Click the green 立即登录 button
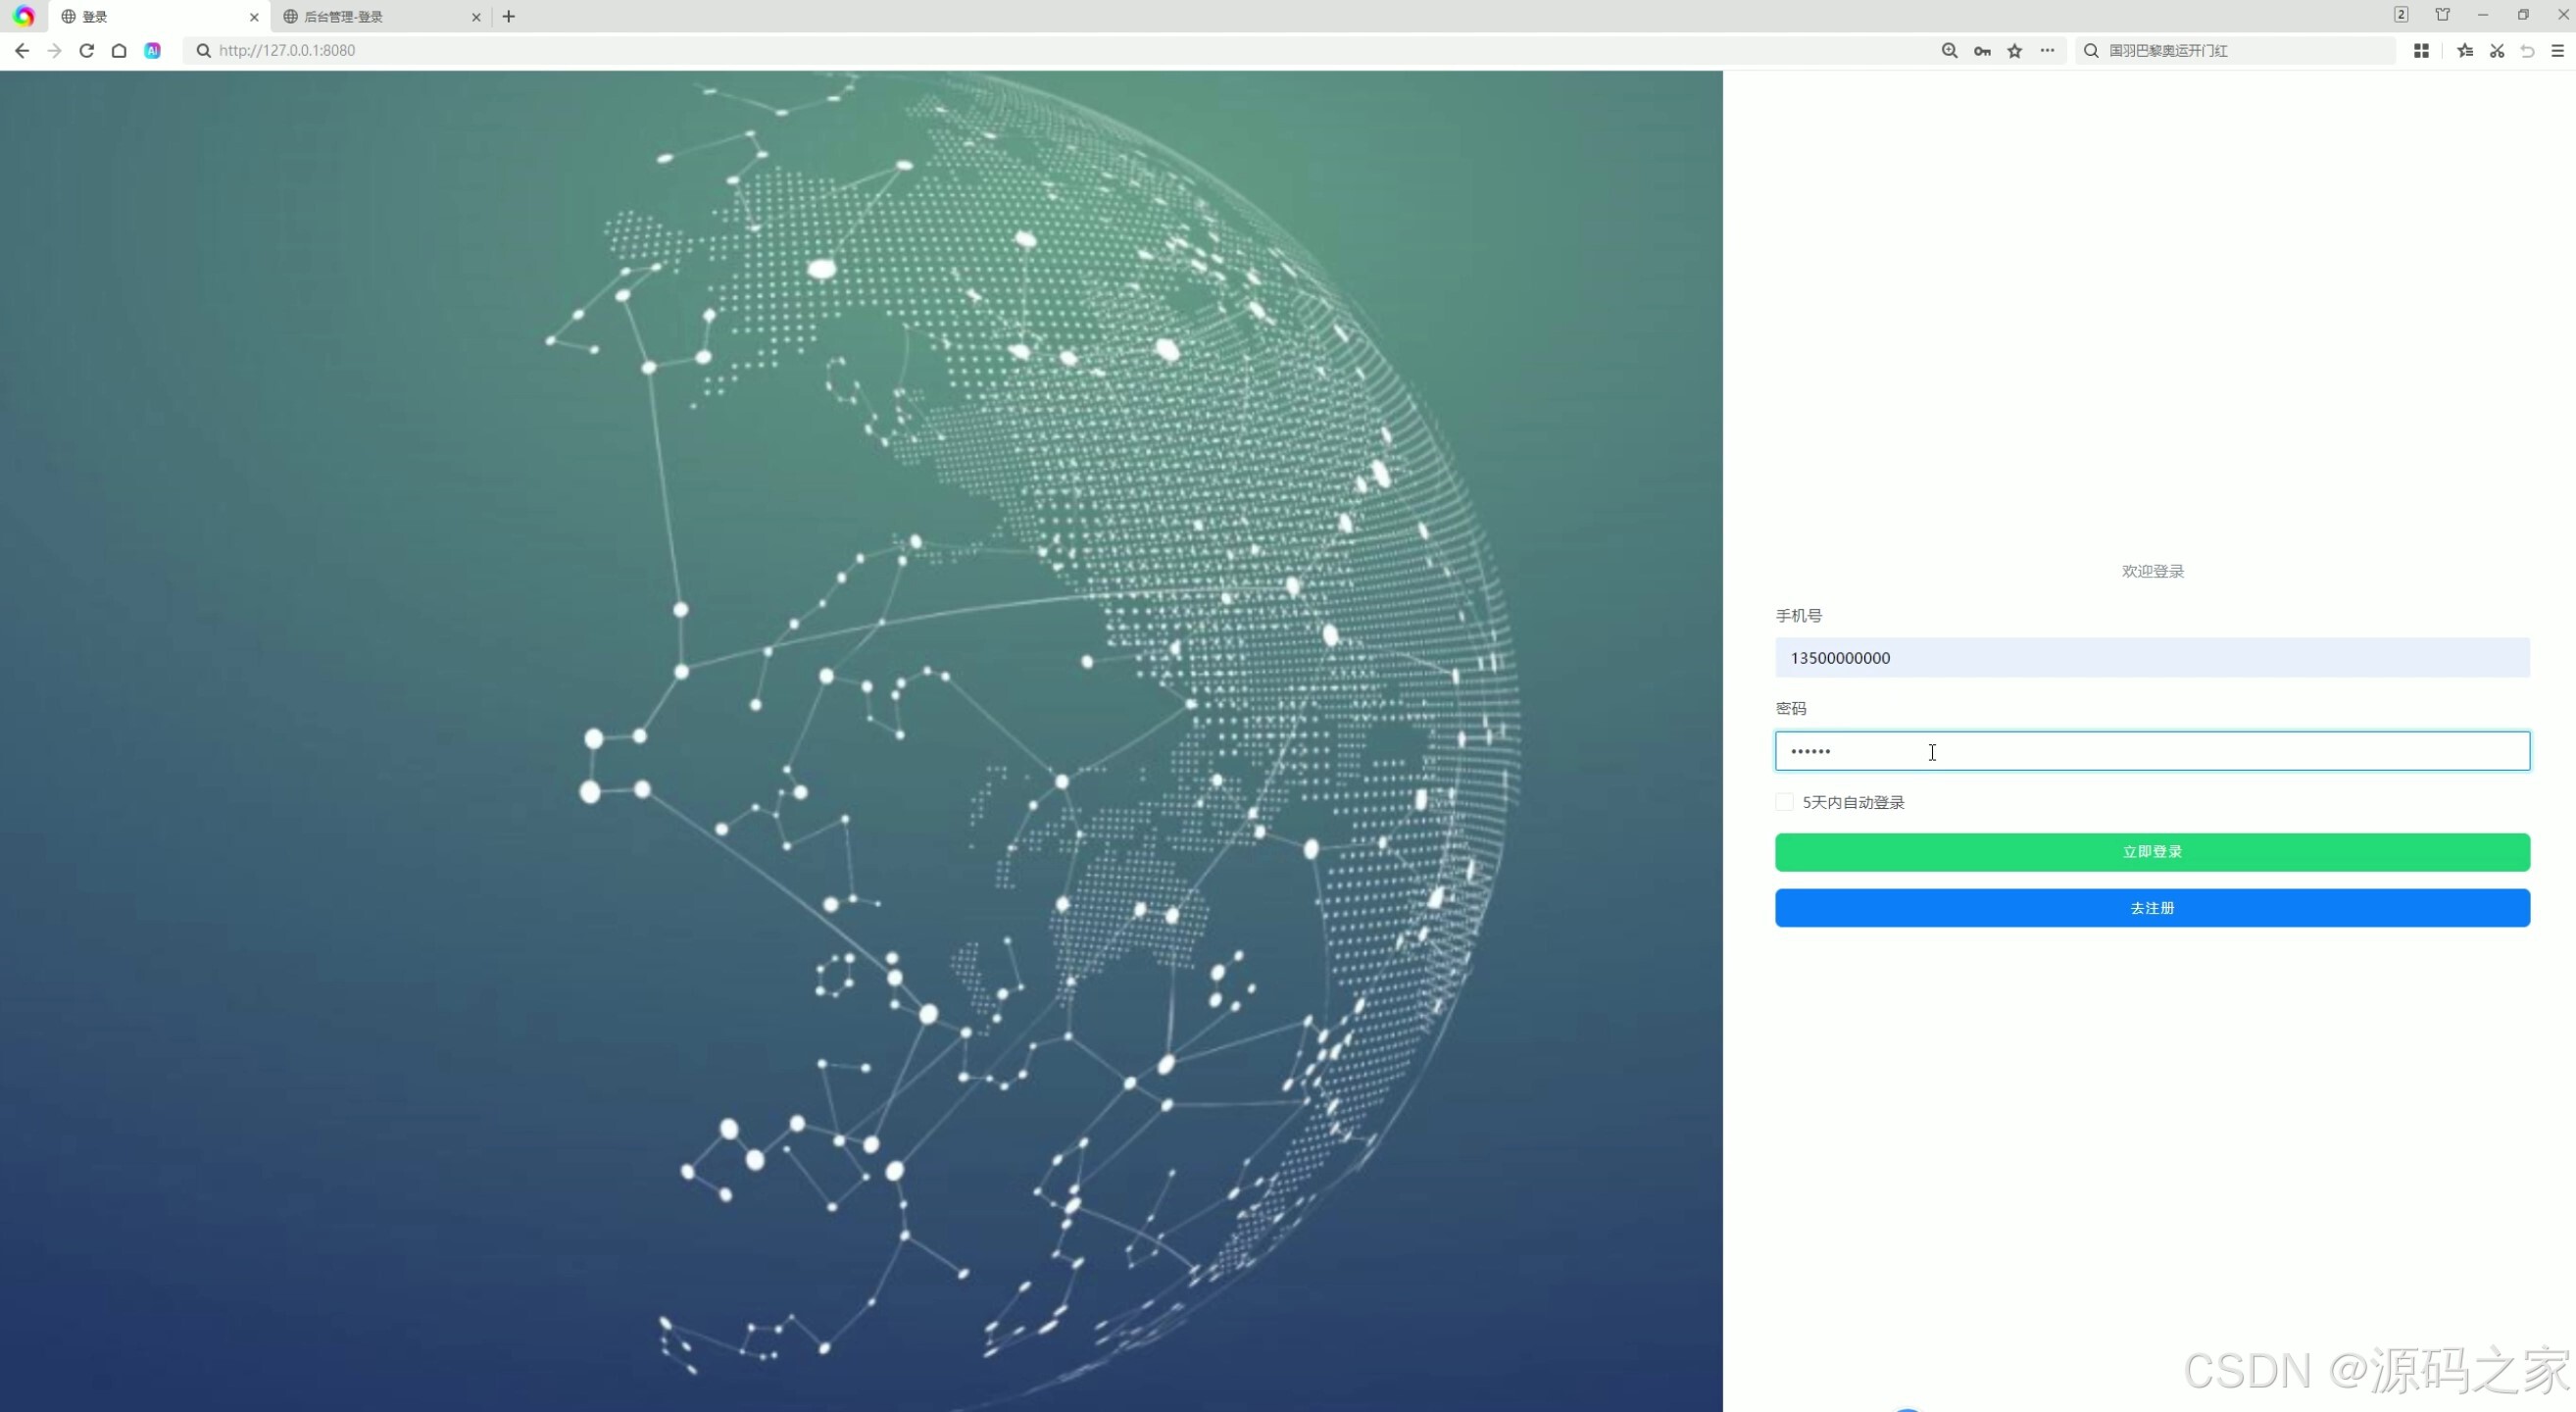The image size is (2576, 1412). (x=2152, y=852)
